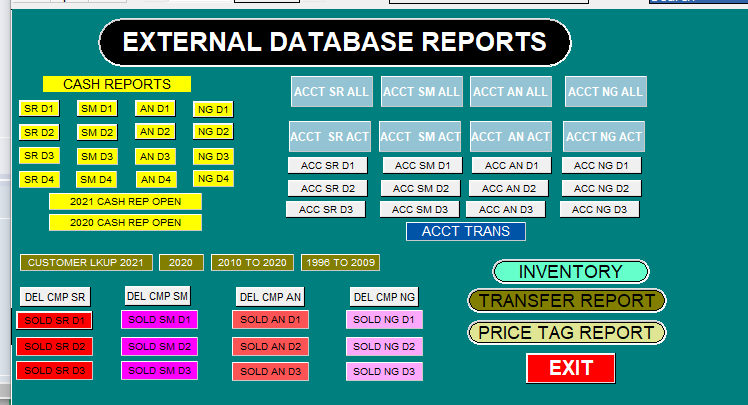Open SOLD SR D2 report
Screen dimensions: 748x405
point(54,346)
